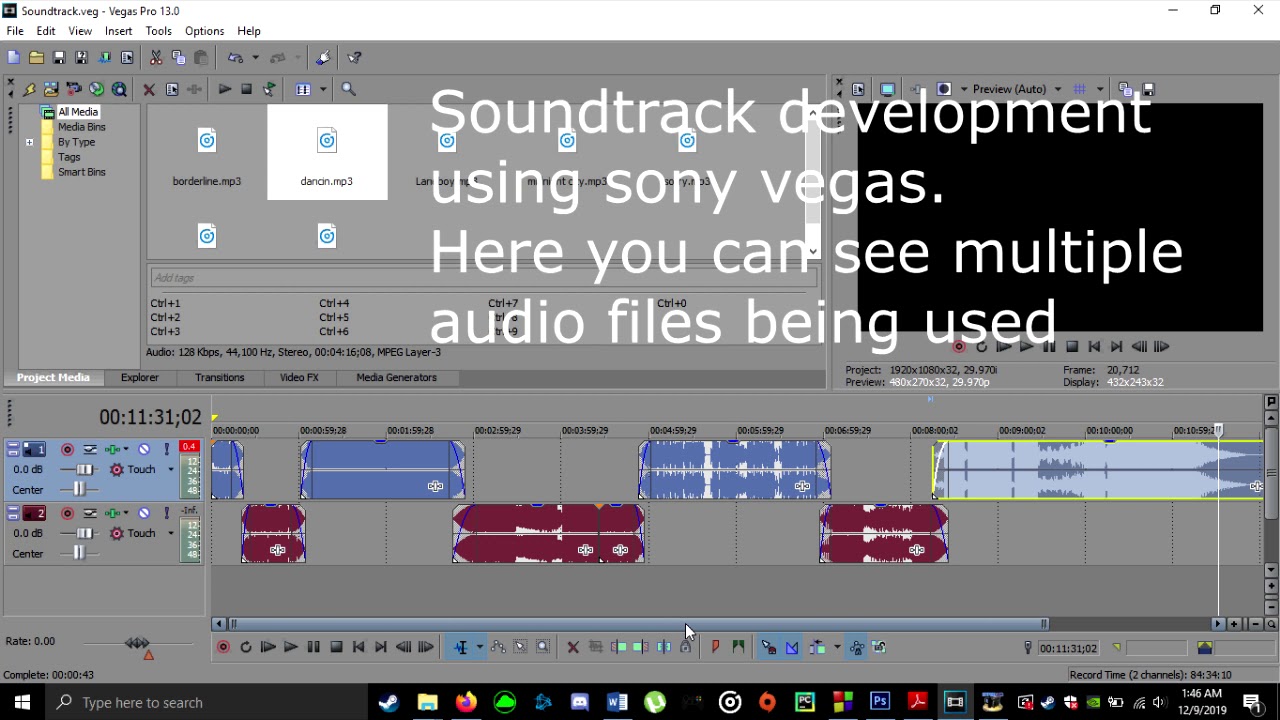
Task: Open track 1 Touch automation mode dropdown
Action: click(x=170, y=470)
